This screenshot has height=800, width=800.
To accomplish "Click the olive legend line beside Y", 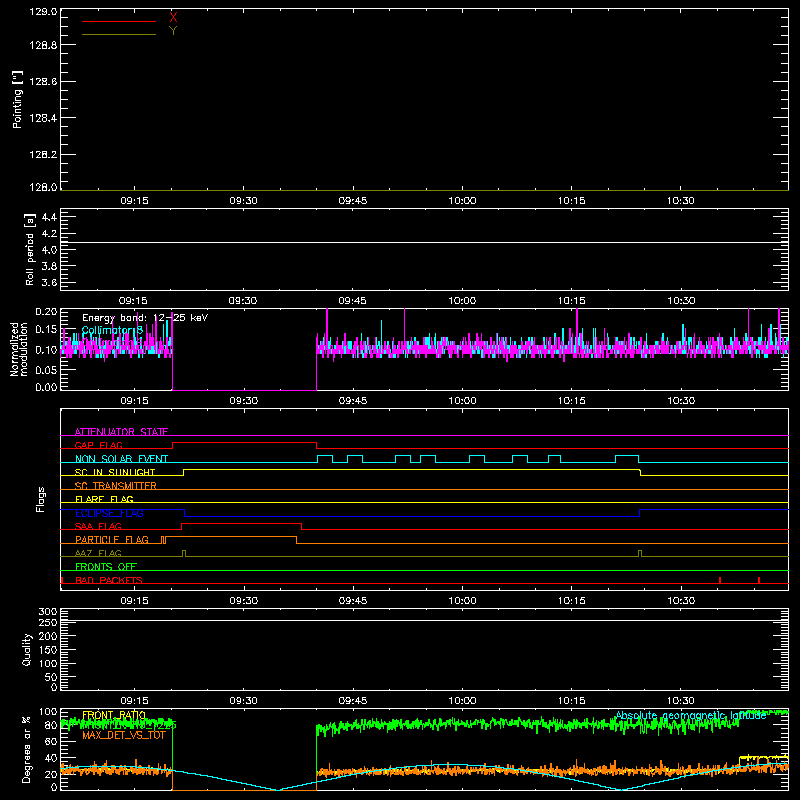I will click(119, 35).
